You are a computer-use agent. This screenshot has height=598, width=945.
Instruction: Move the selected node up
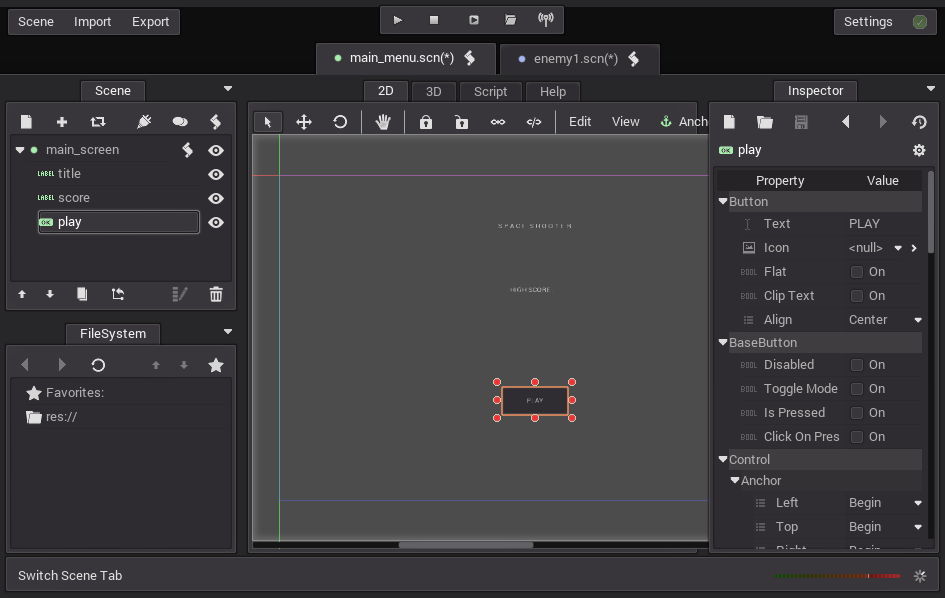[x=22, y=294]
